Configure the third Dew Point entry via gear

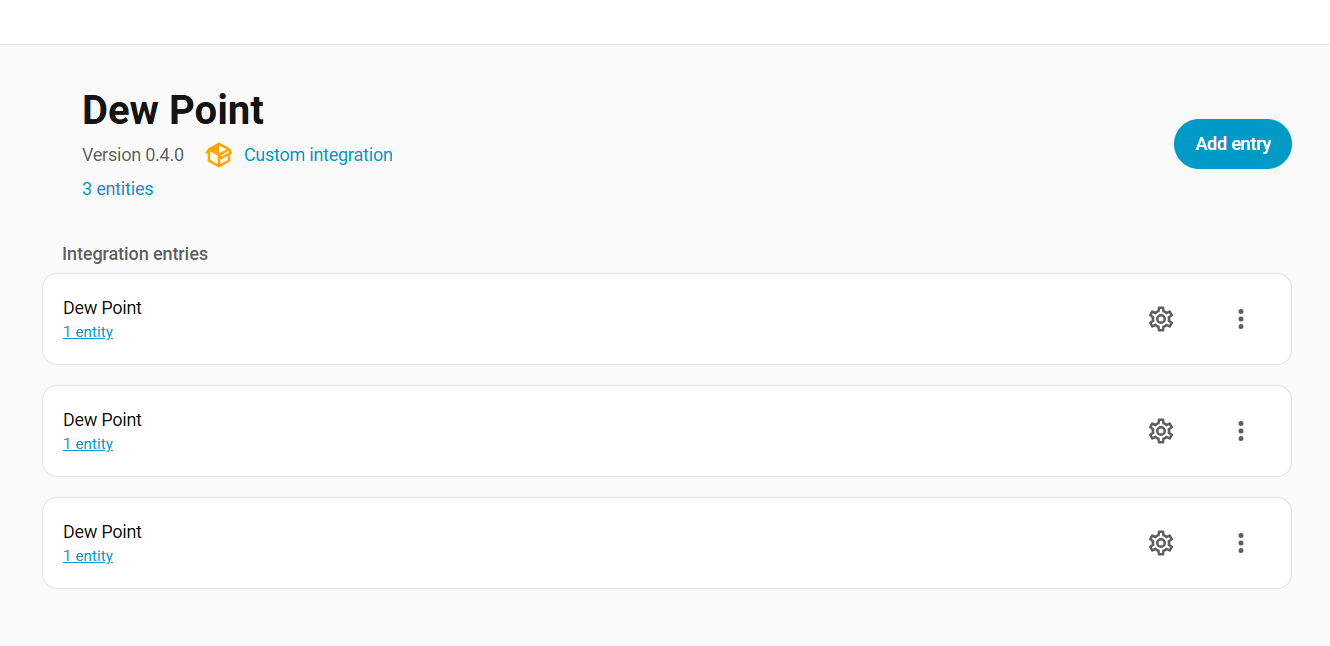(1160, 543)
